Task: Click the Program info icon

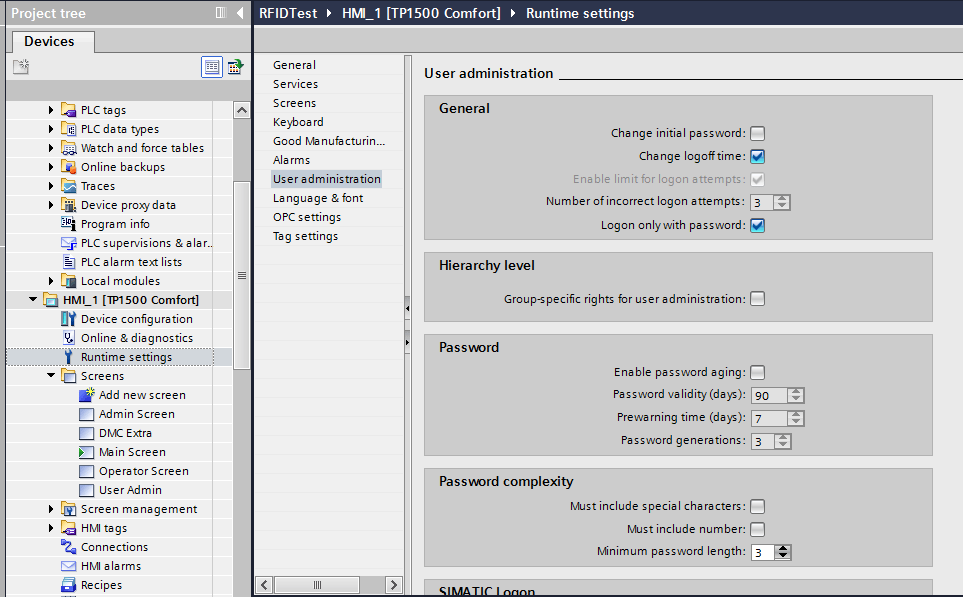Action: [69, 224]
